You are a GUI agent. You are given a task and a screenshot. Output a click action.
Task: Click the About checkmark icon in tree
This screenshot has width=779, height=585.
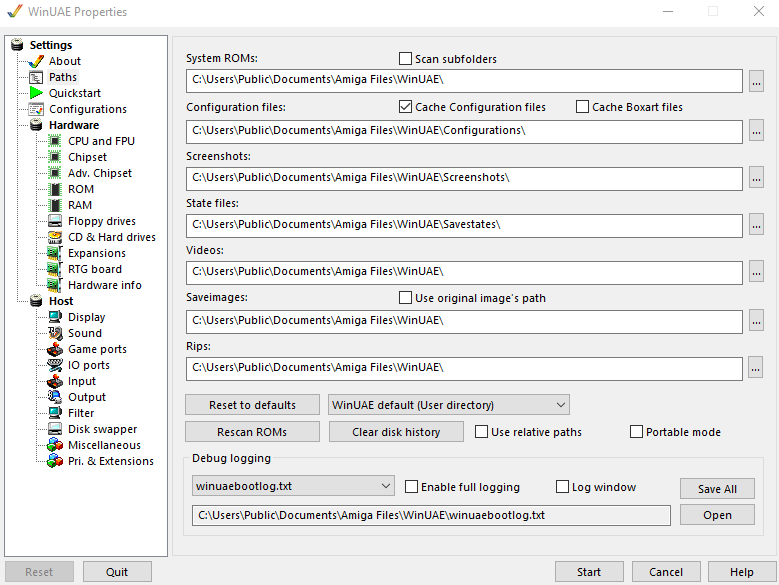coord(36,62)
